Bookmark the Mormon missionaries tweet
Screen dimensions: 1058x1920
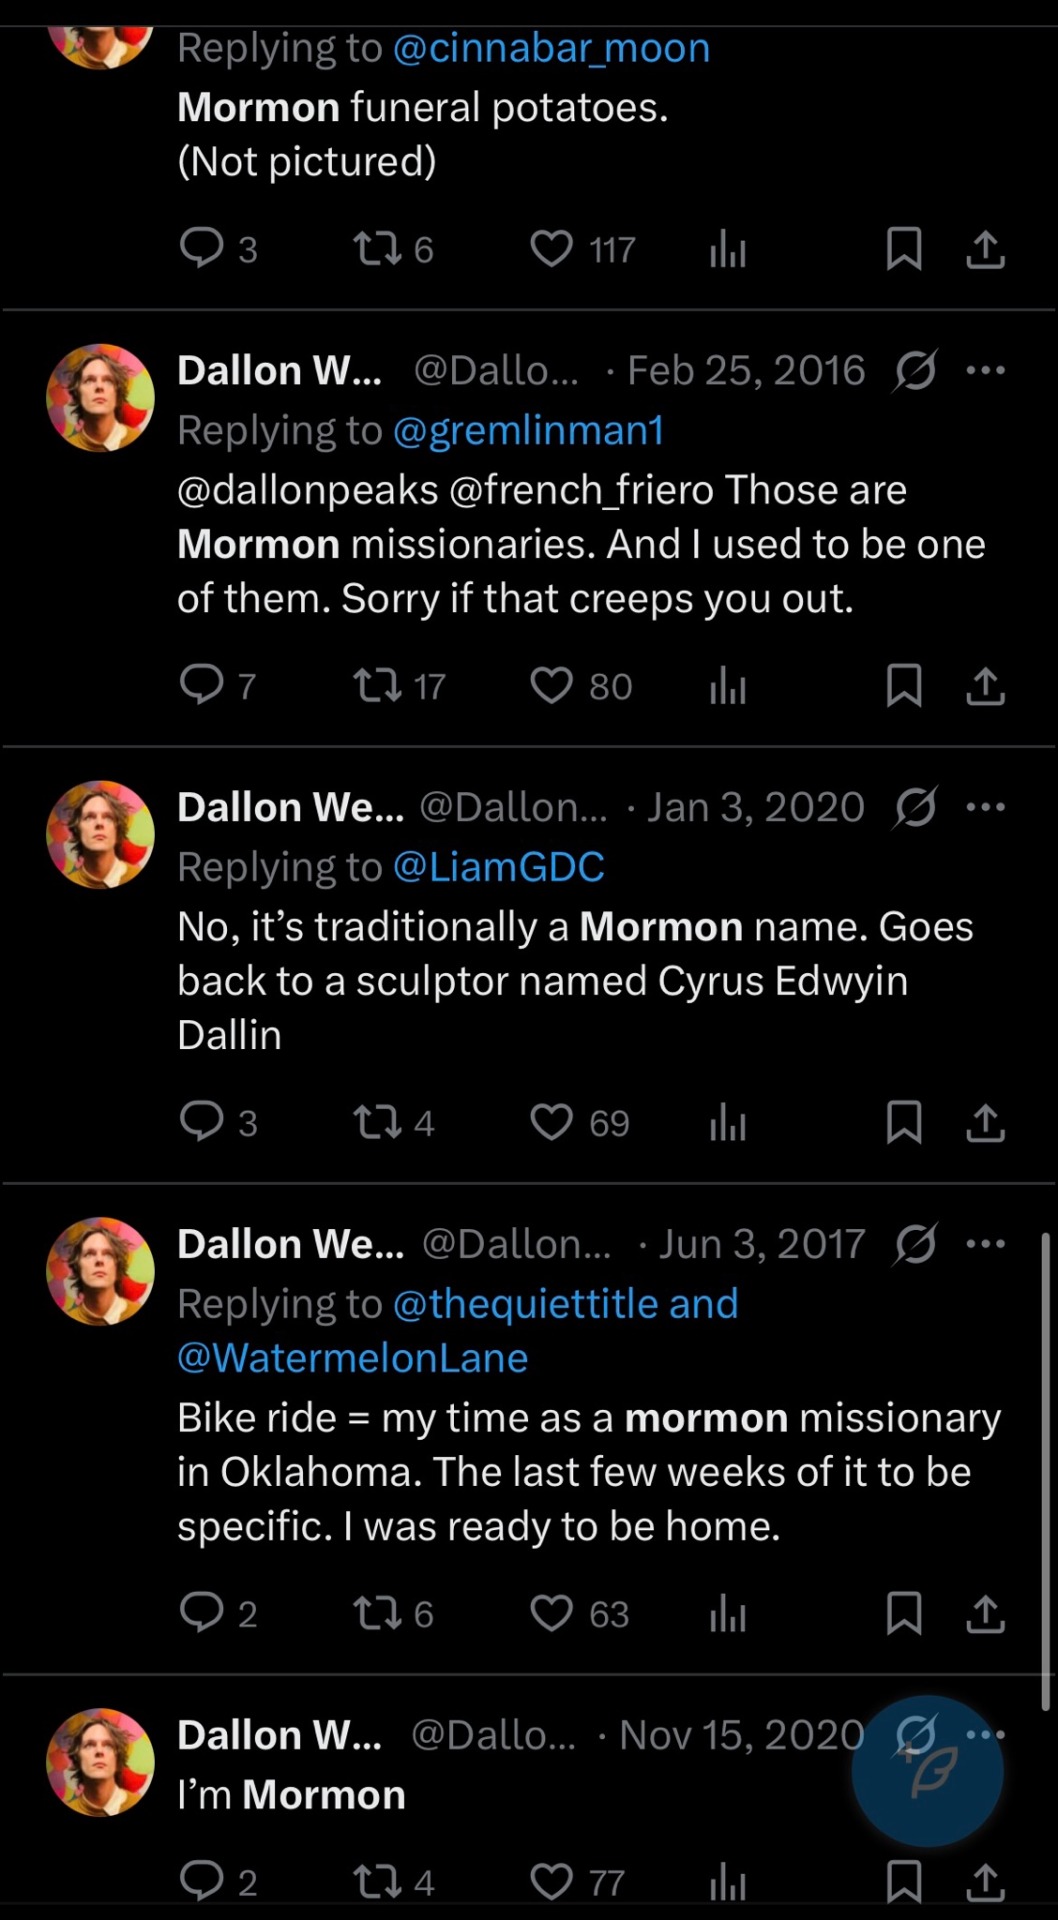904,686
